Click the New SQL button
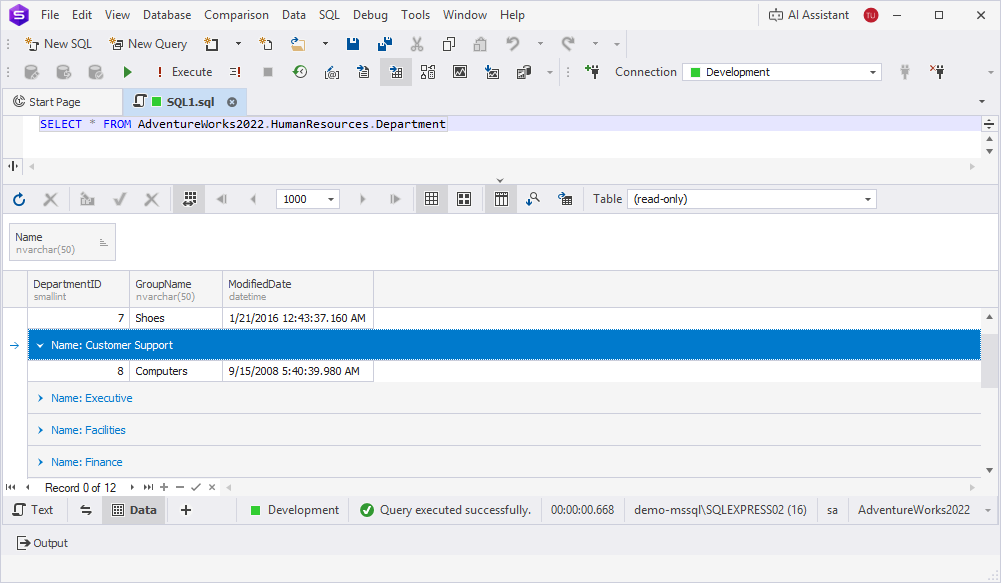Screen dimensions: 1001x583 pyautogui.click(x=59, y=44)
